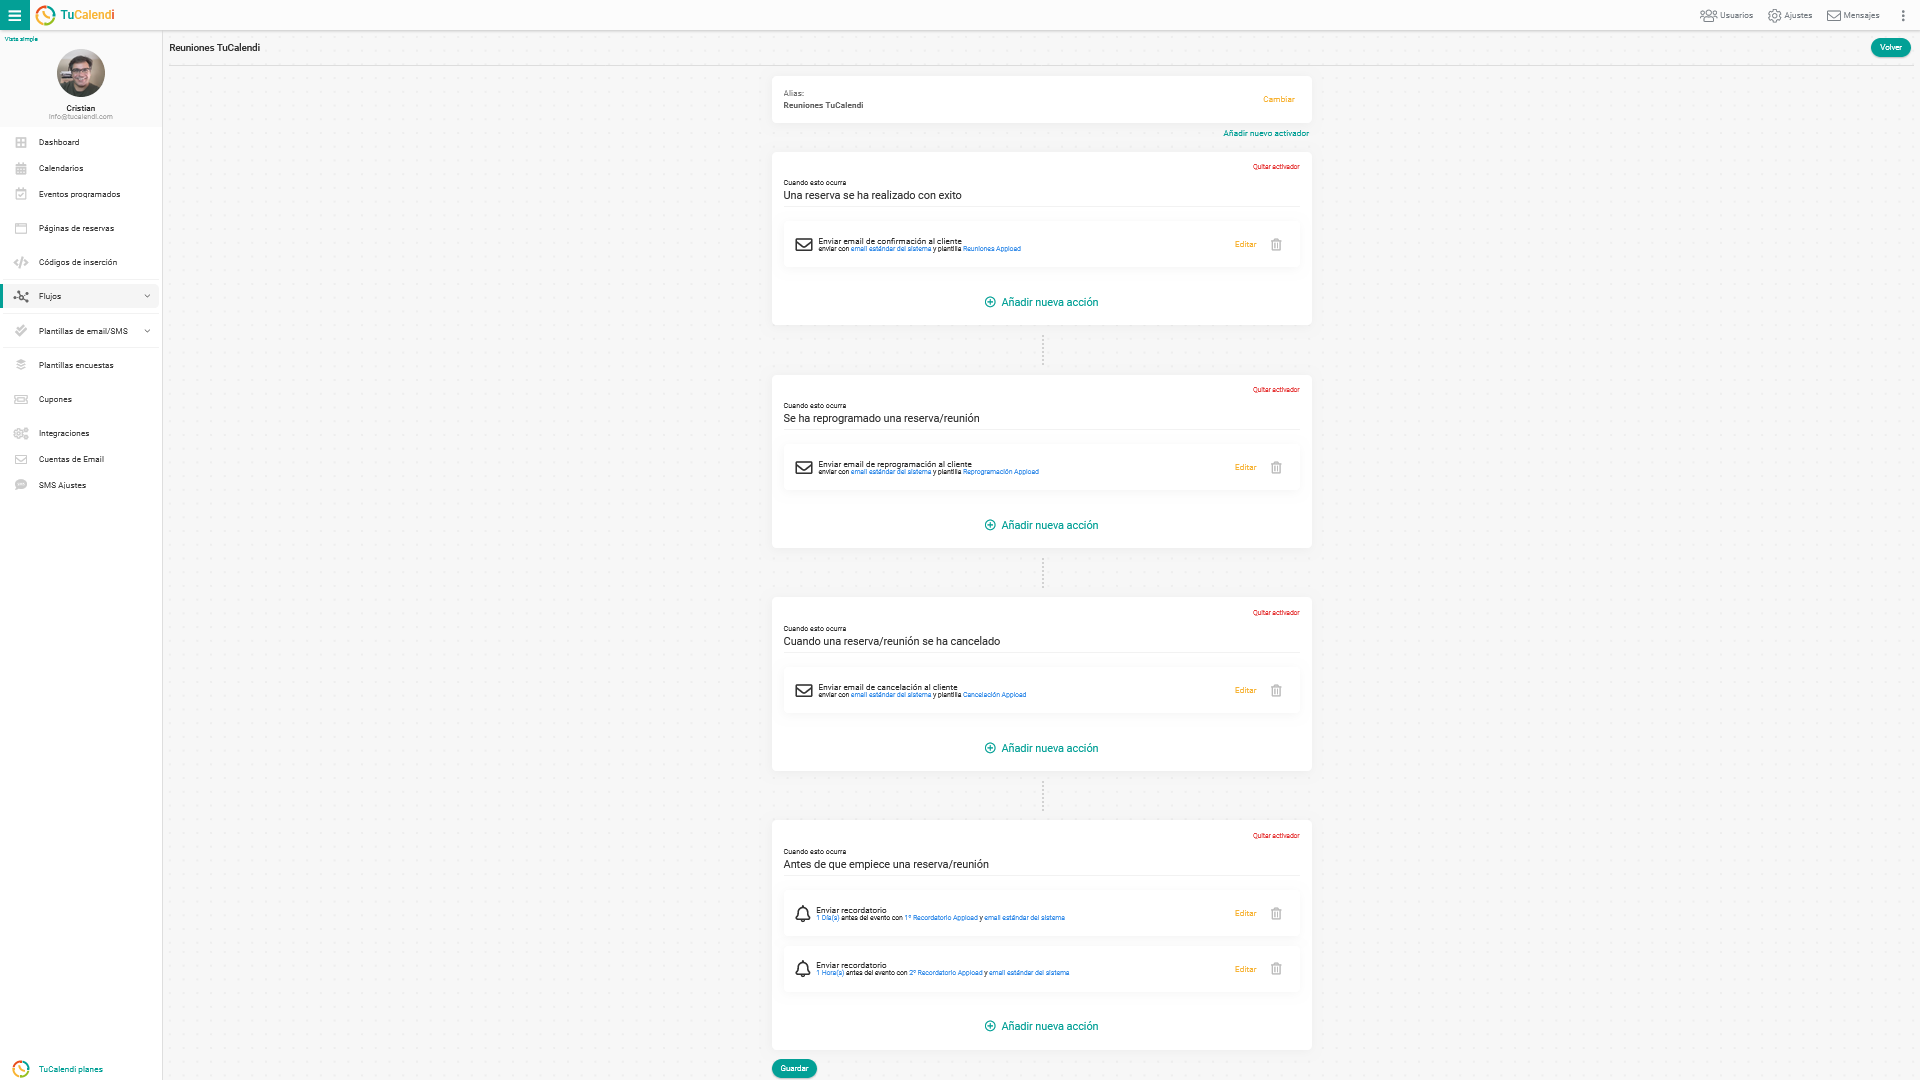The width and height of the screenshot is (1920, 1080).
Task: Open the hamburger menu icon
Action: click(x=15, y=15)
